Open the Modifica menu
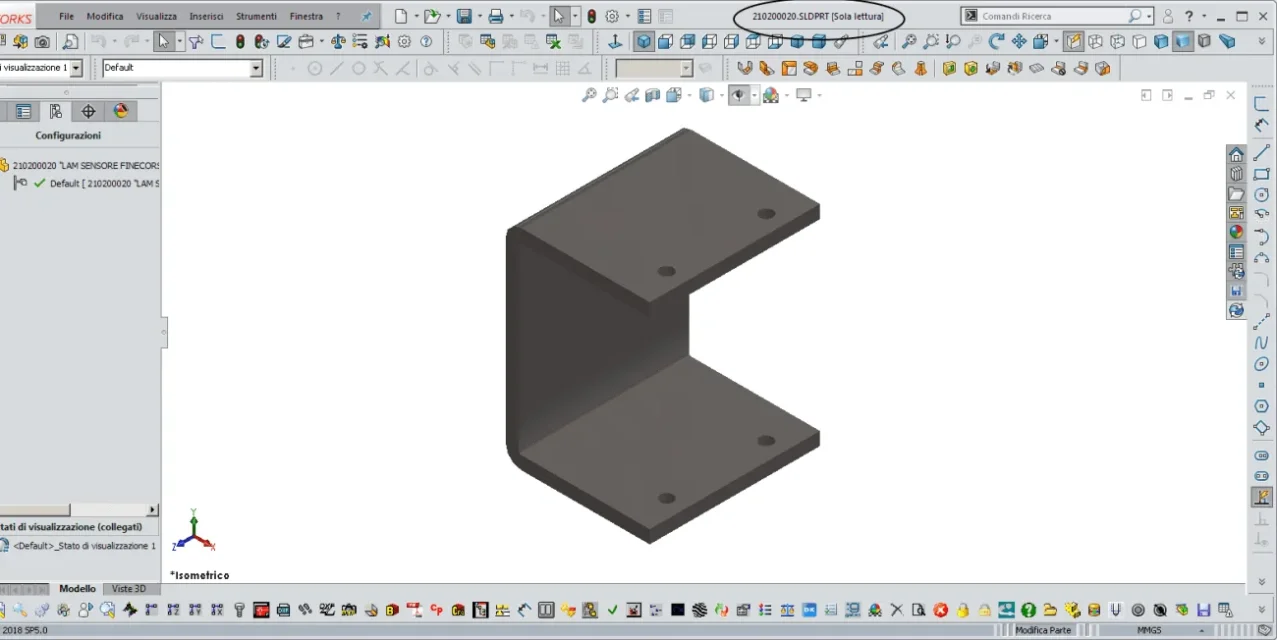 click(105, 16)
